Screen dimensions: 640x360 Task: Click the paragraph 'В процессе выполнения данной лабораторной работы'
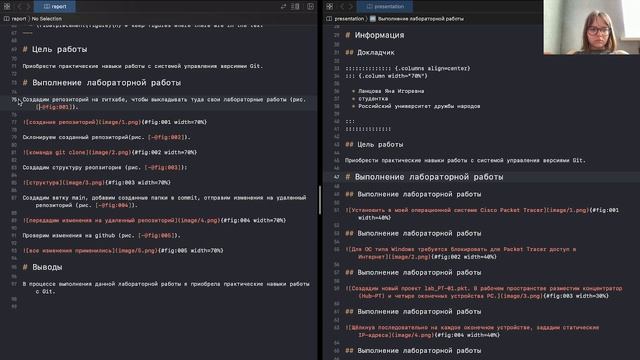(166, 287)
